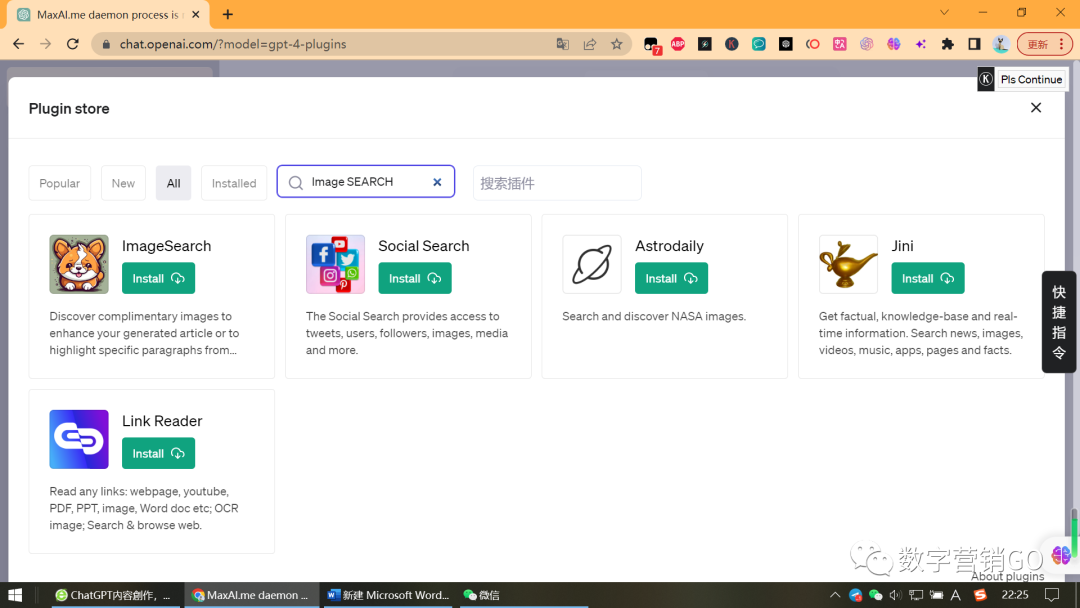Open network settings from the tray

coord(915,595)
